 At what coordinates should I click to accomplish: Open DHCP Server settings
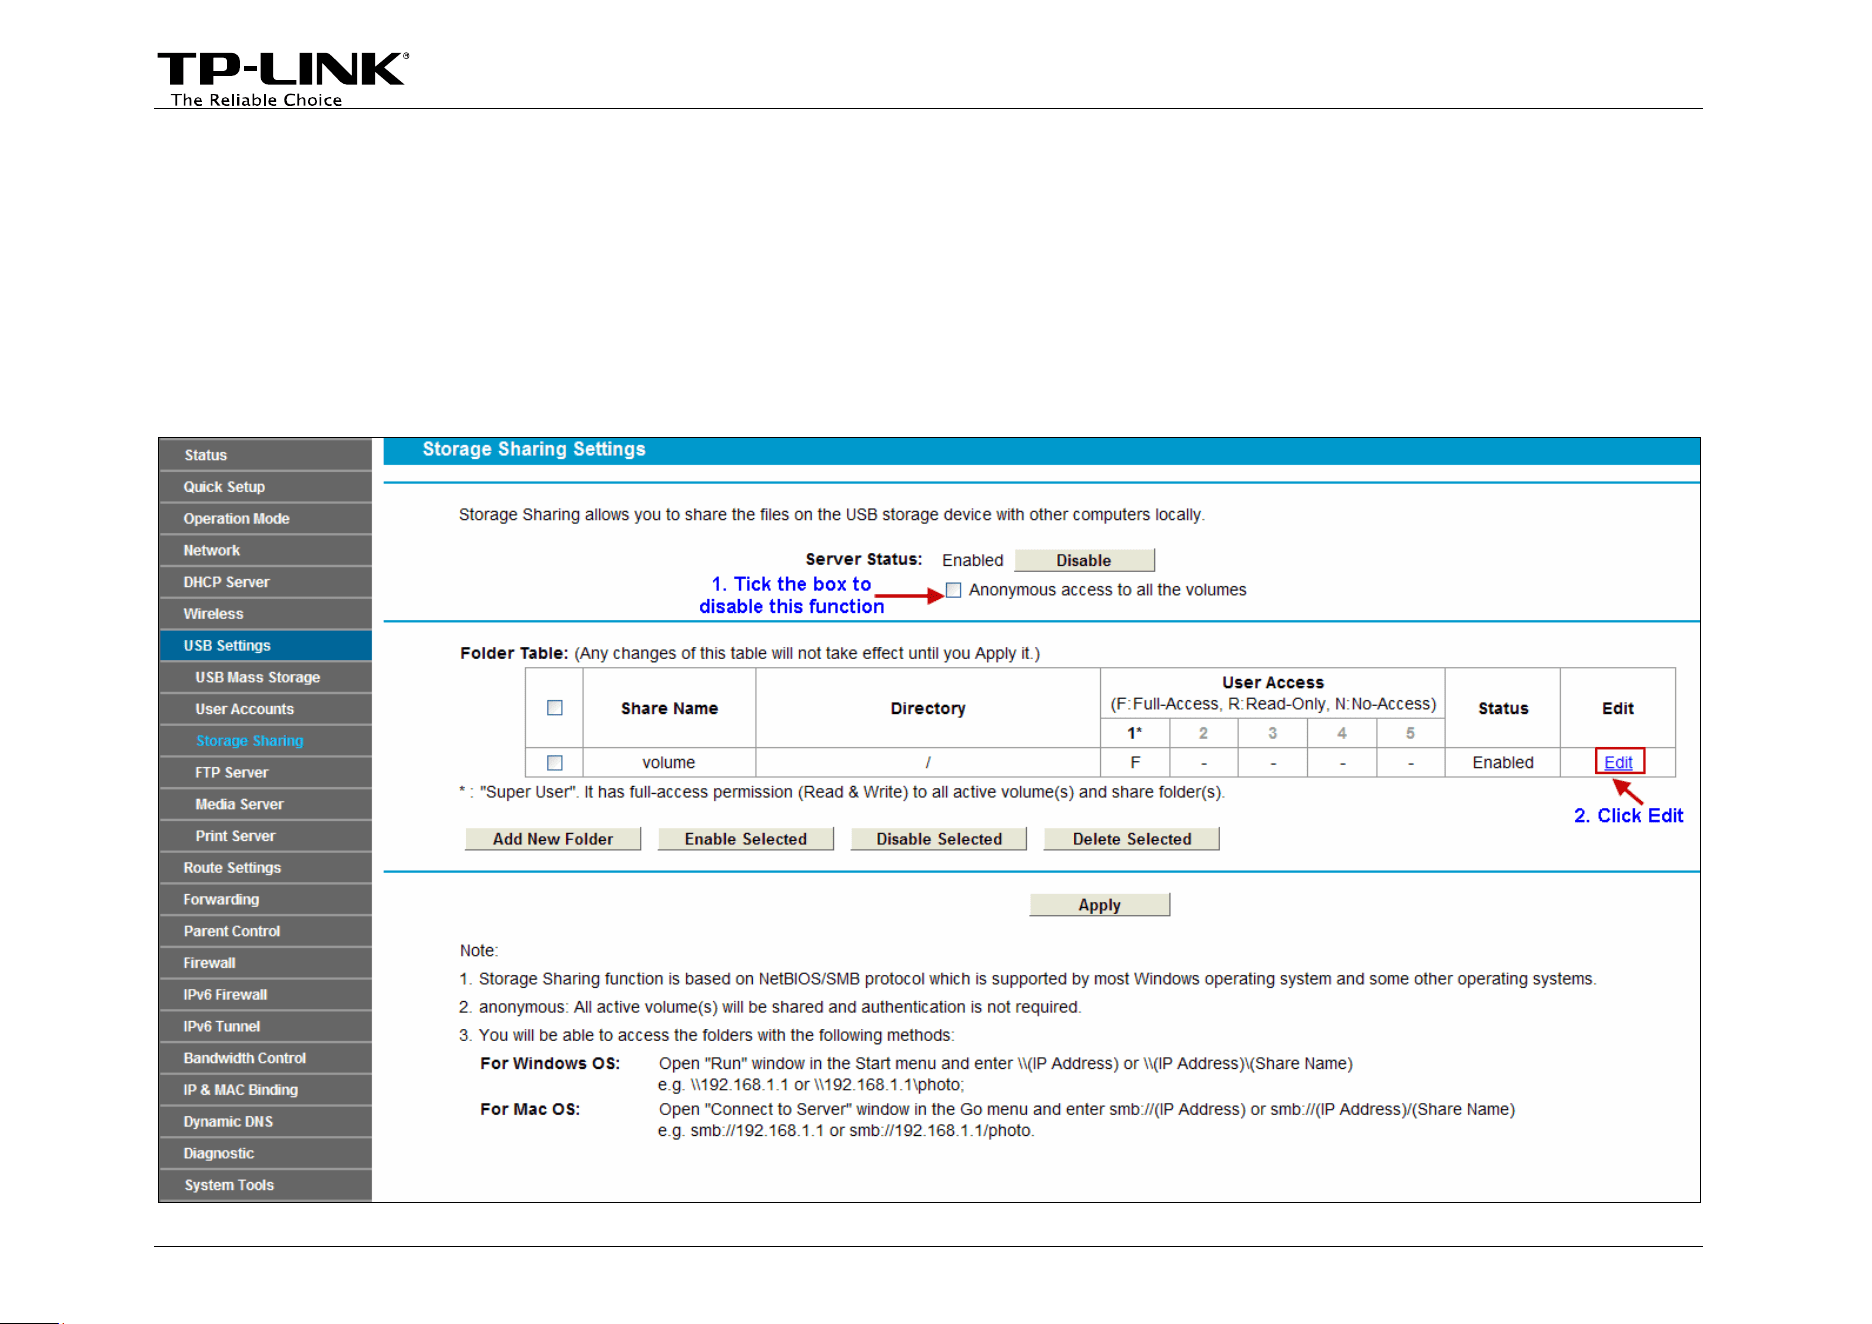(x=265, y=582)
